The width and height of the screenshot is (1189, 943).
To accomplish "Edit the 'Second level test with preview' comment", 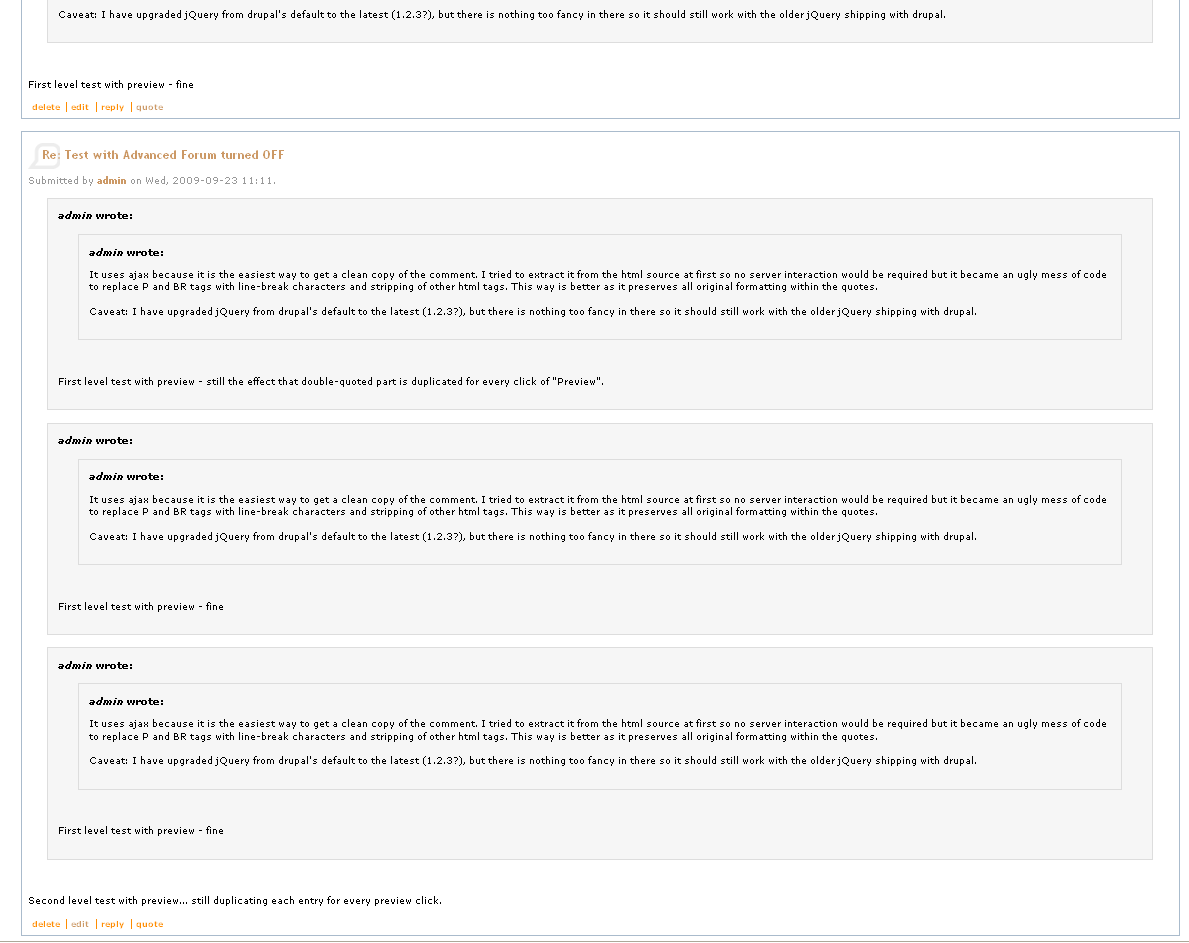I will tap(80, 924).
